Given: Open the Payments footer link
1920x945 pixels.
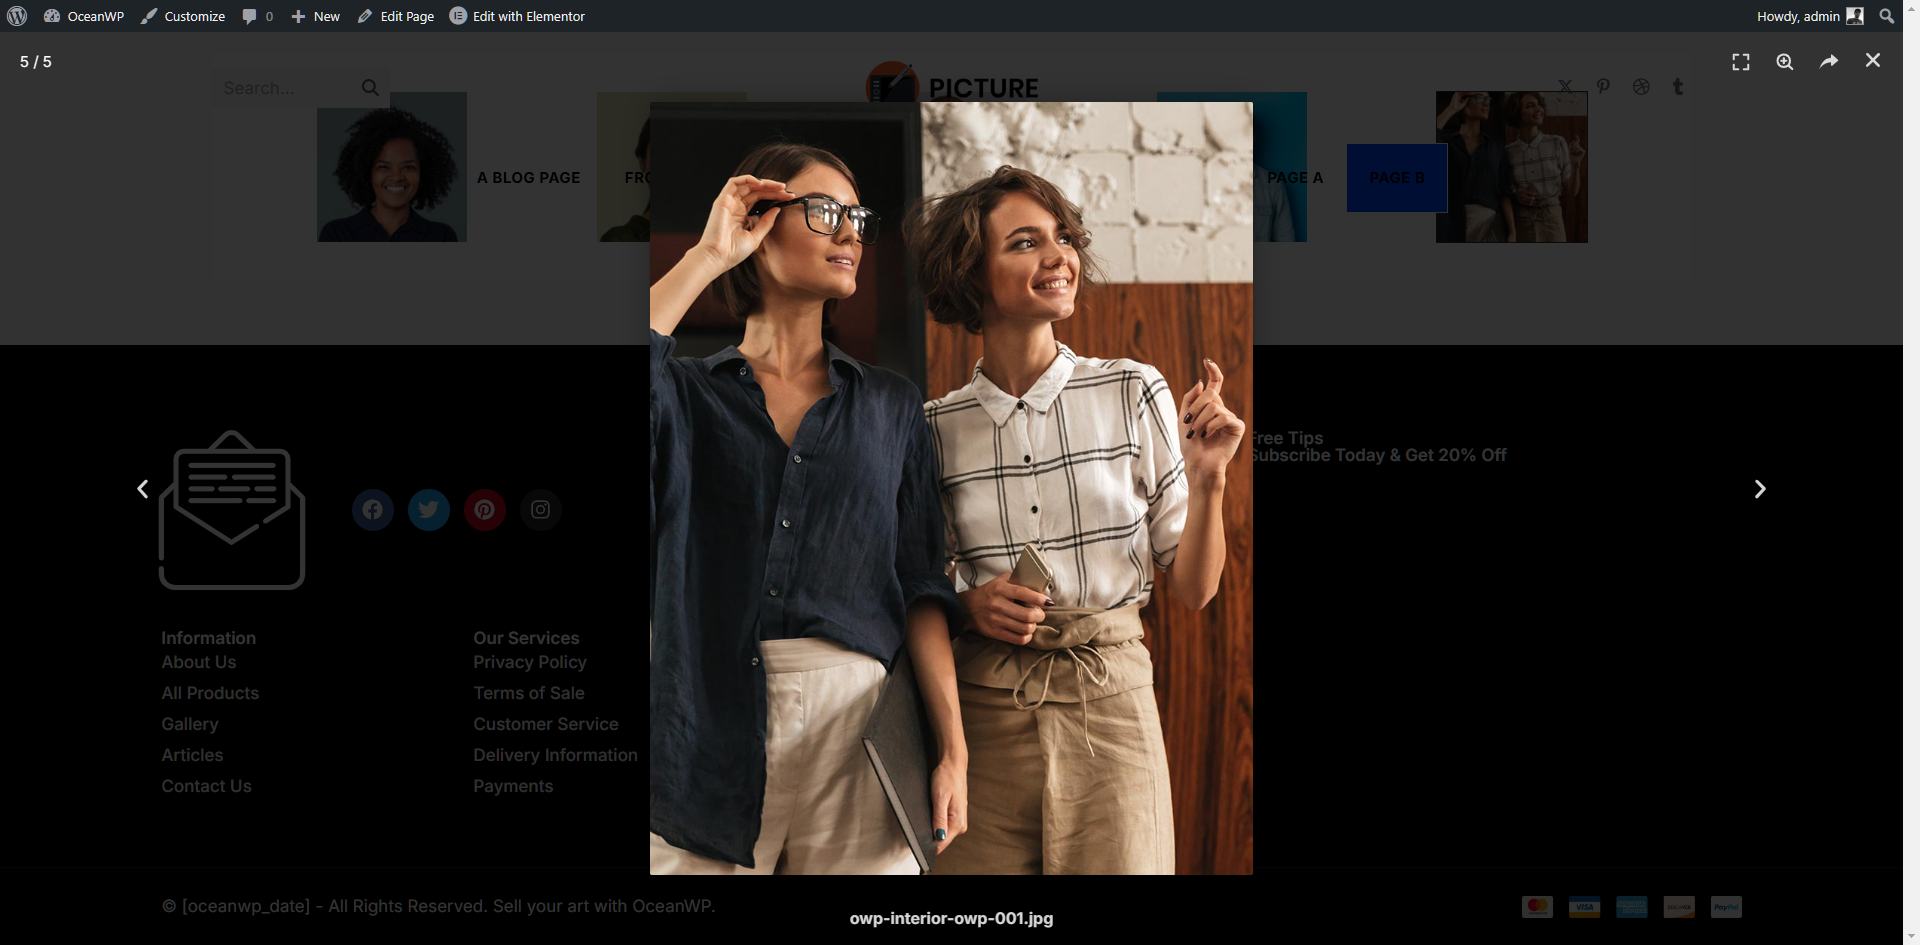Looking at the screenshot, I should pos(513,786).
